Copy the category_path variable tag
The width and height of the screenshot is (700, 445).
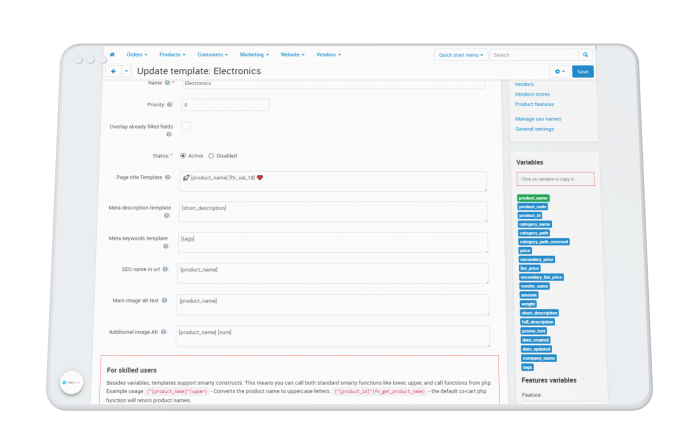pyautogui.click(x=534, y=233)
